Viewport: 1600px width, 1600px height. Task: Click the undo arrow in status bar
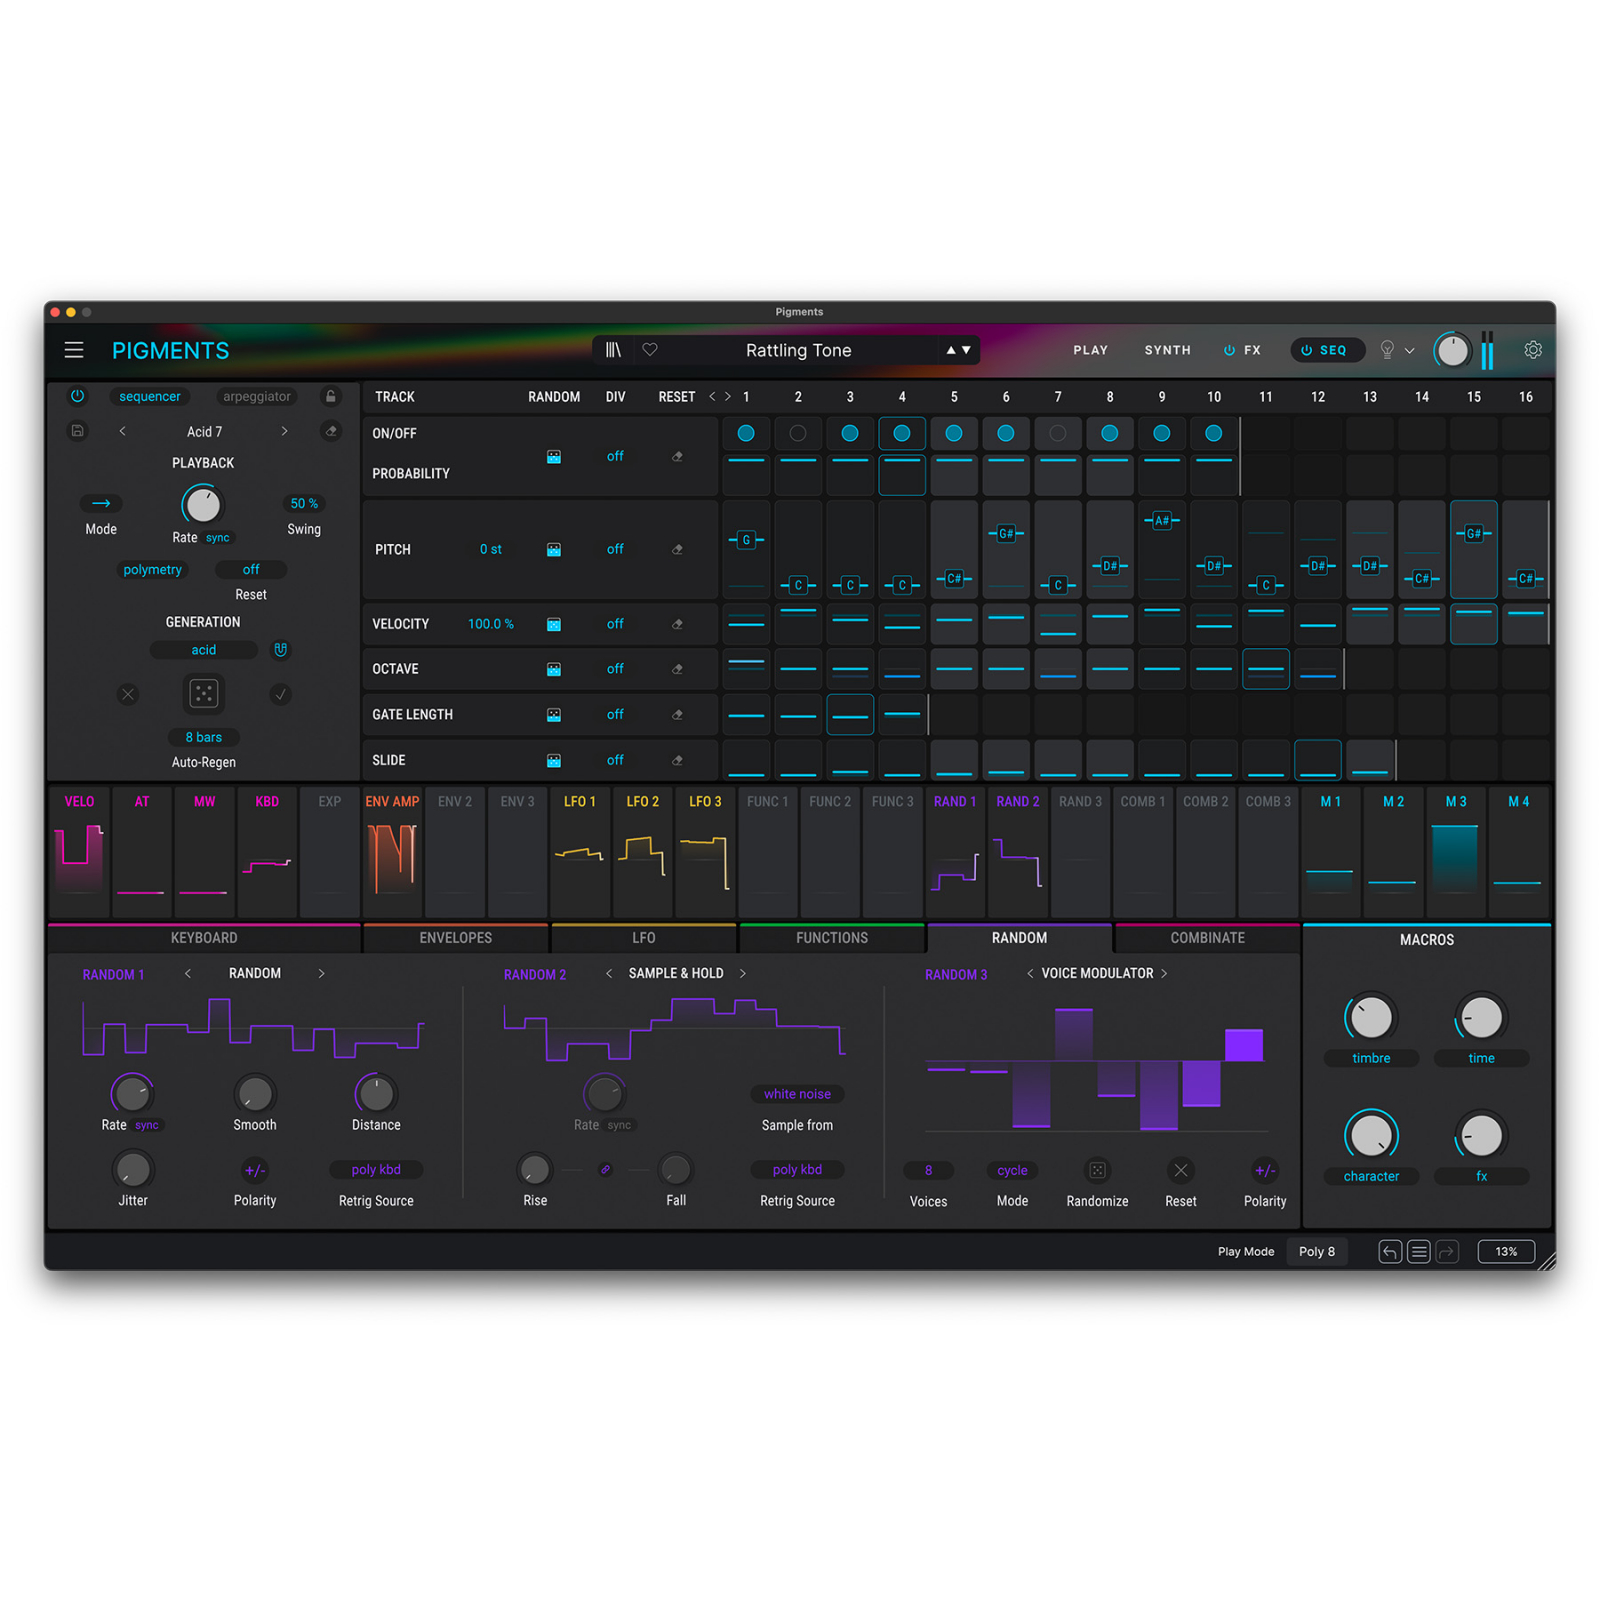[x=1390, y=1252]
